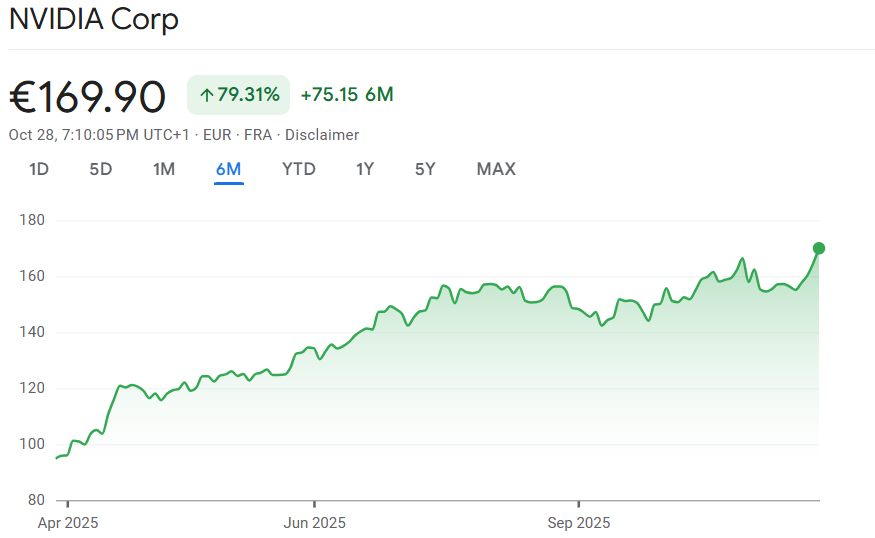Click the 180 y-axis label

33,220
